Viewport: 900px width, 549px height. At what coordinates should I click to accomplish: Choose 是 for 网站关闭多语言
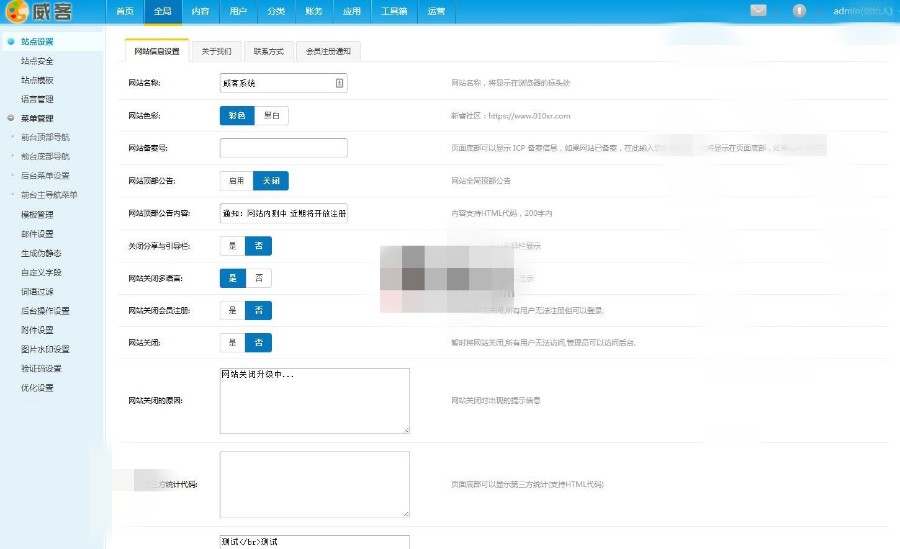click(232, 278)
